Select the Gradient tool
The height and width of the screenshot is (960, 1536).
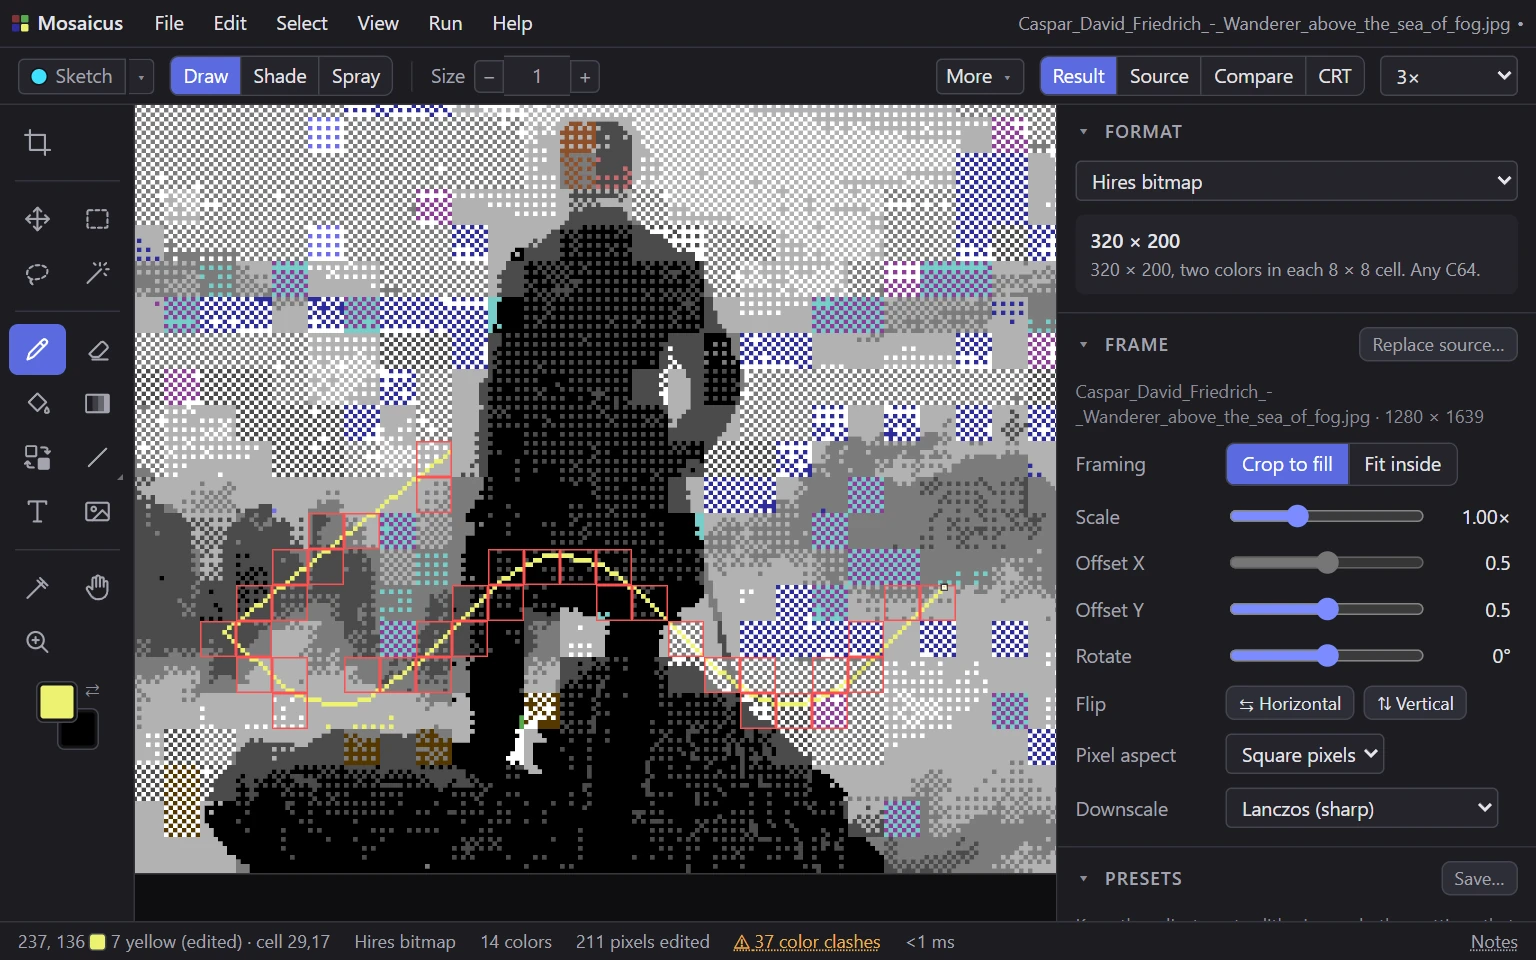pos(97,404)
